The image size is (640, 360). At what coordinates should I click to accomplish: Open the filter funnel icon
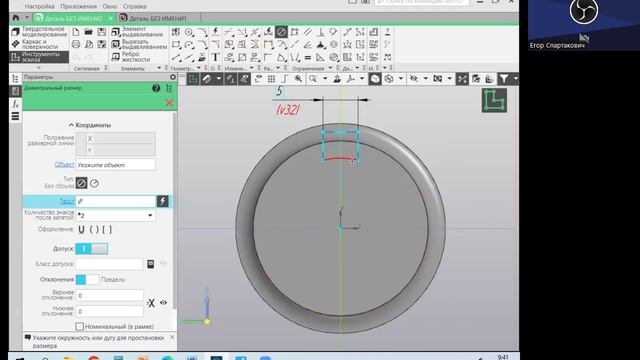pos(504,79)
